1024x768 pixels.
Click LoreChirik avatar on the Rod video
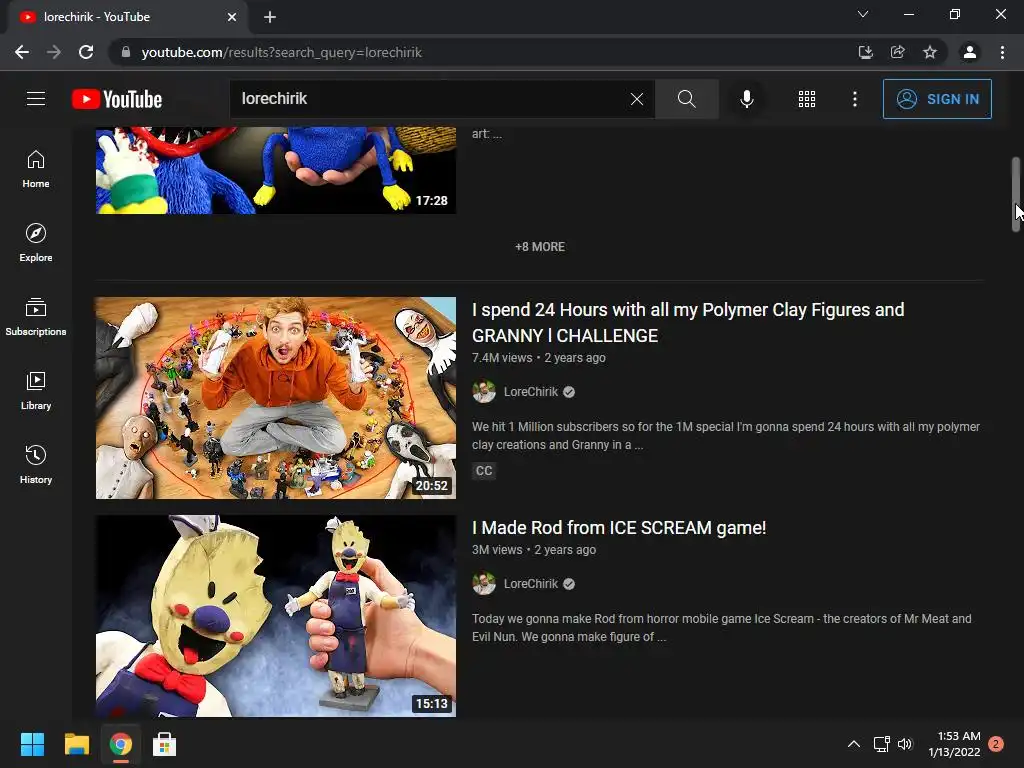tap(484, 584)
